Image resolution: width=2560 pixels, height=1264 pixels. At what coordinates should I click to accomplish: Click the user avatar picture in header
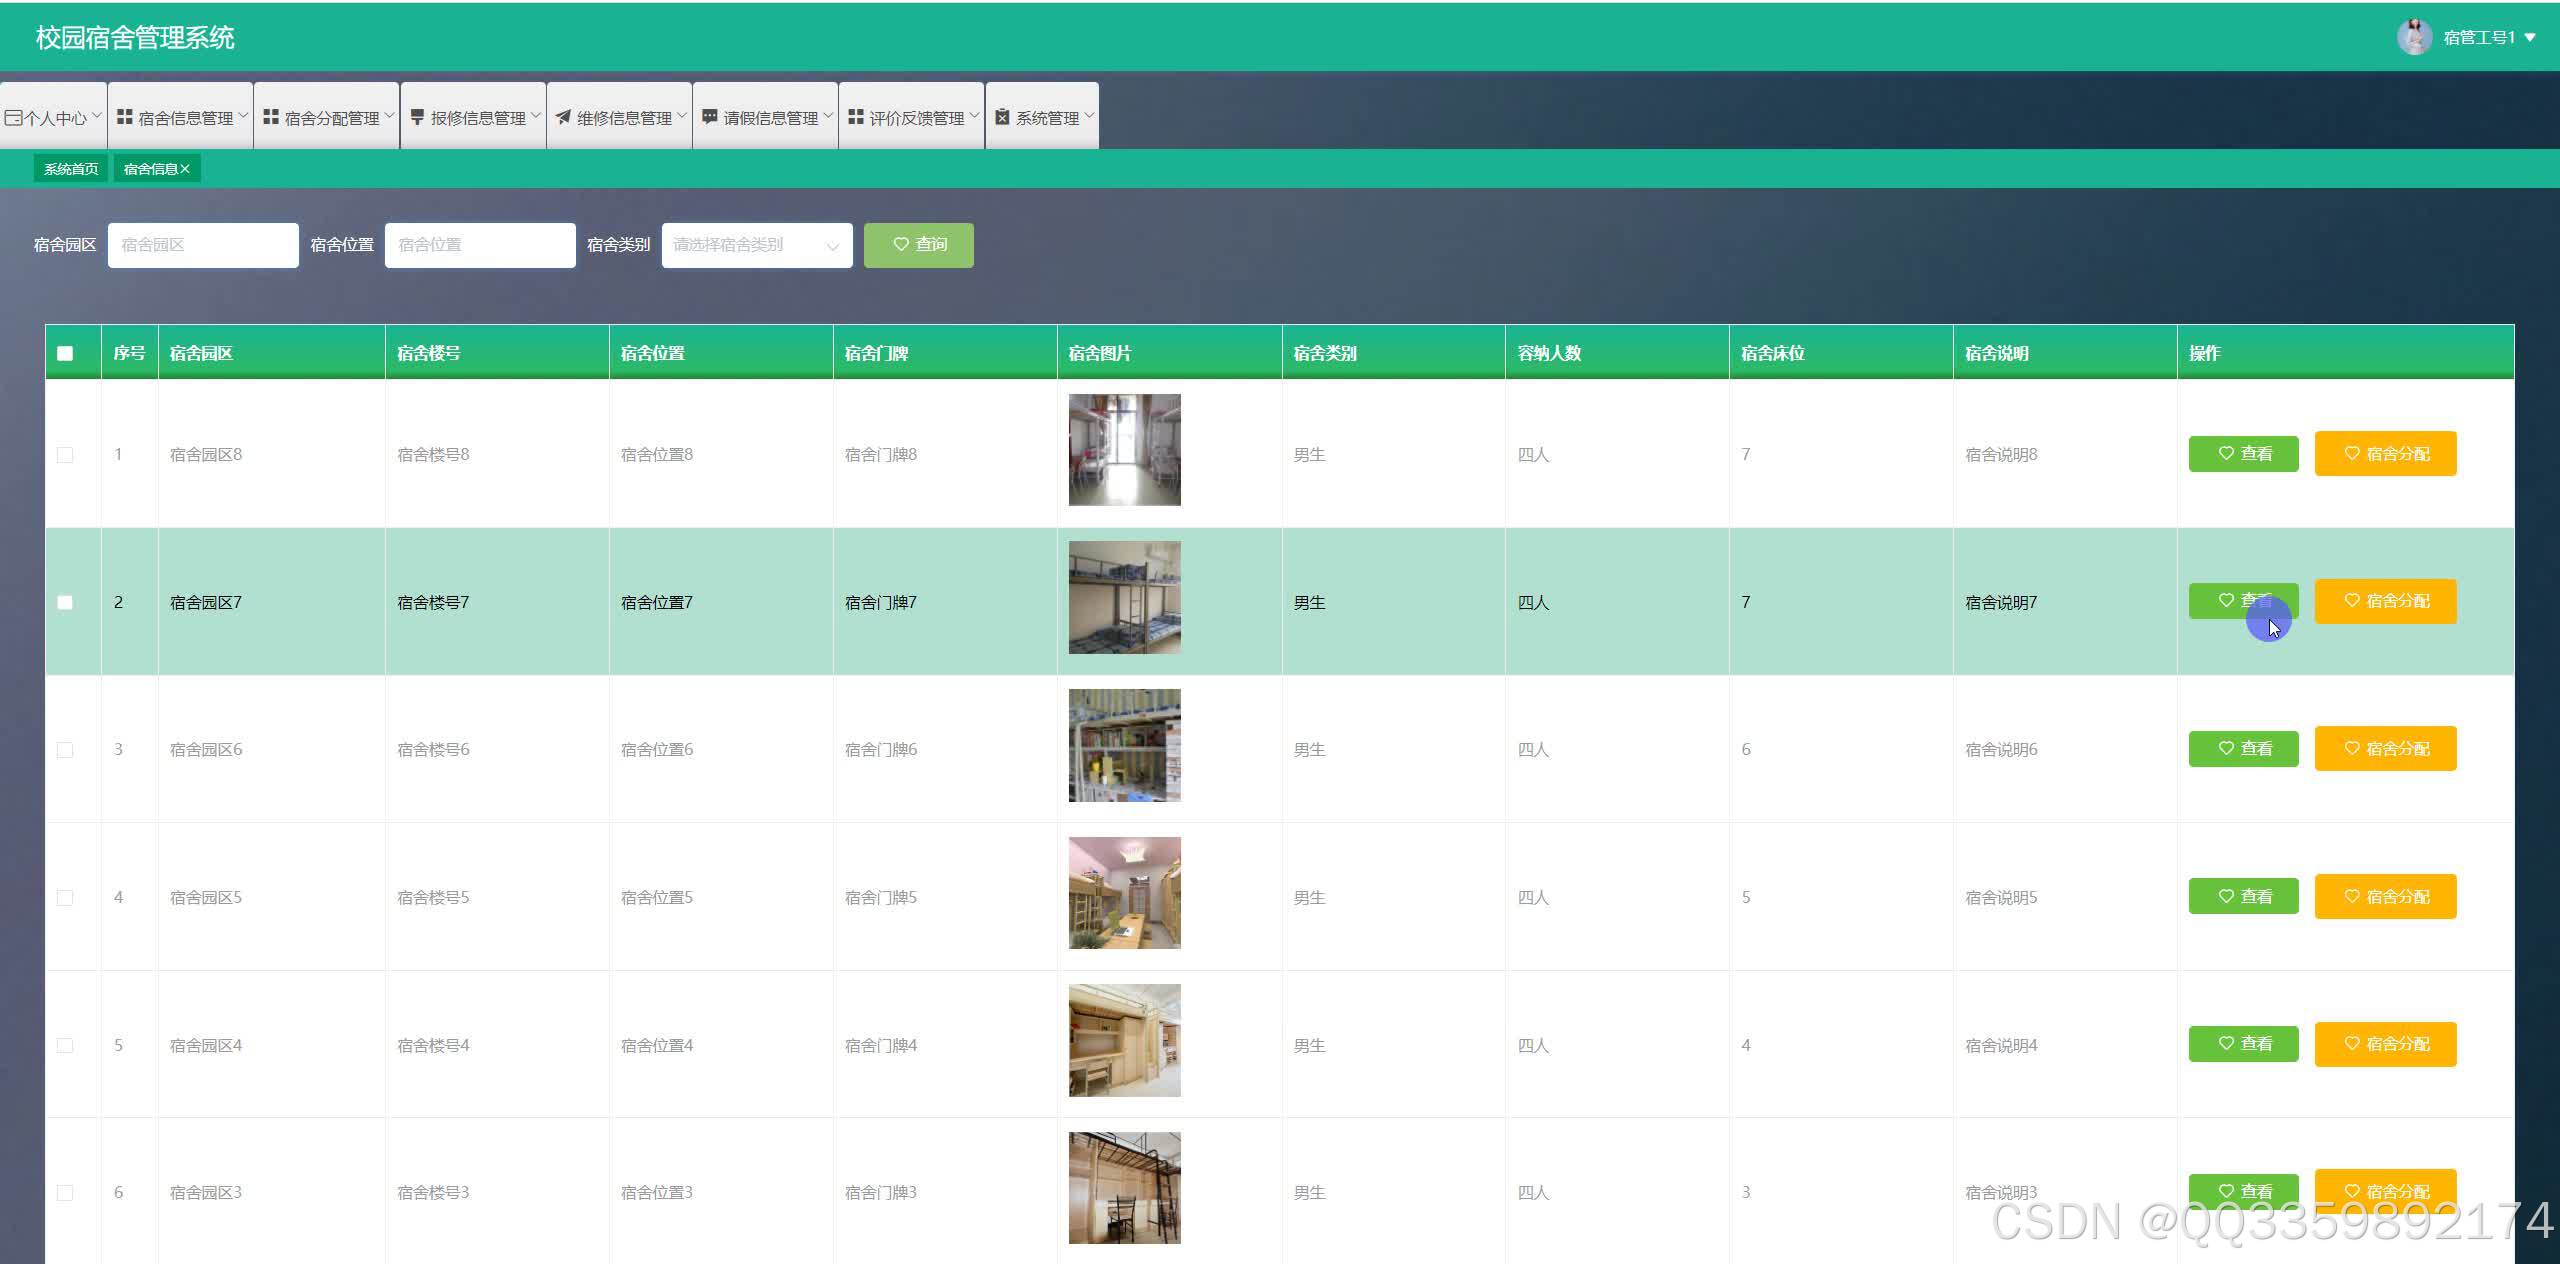(x=2414, y=37)
